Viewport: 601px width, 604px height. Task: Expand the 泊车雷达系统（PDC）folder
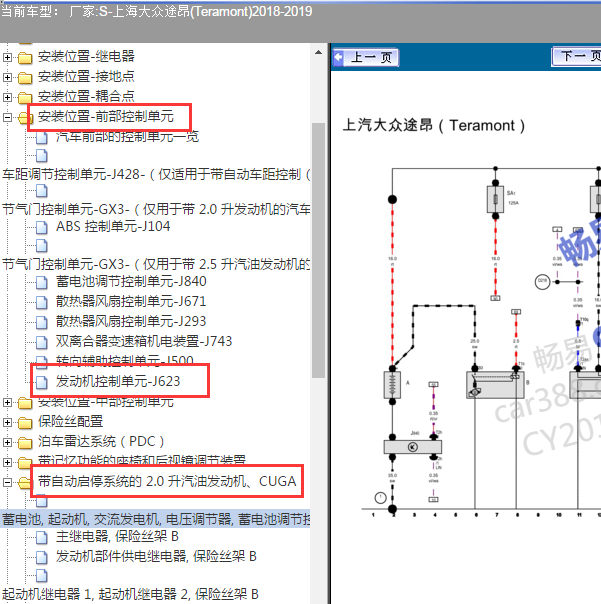click(7, 443)
